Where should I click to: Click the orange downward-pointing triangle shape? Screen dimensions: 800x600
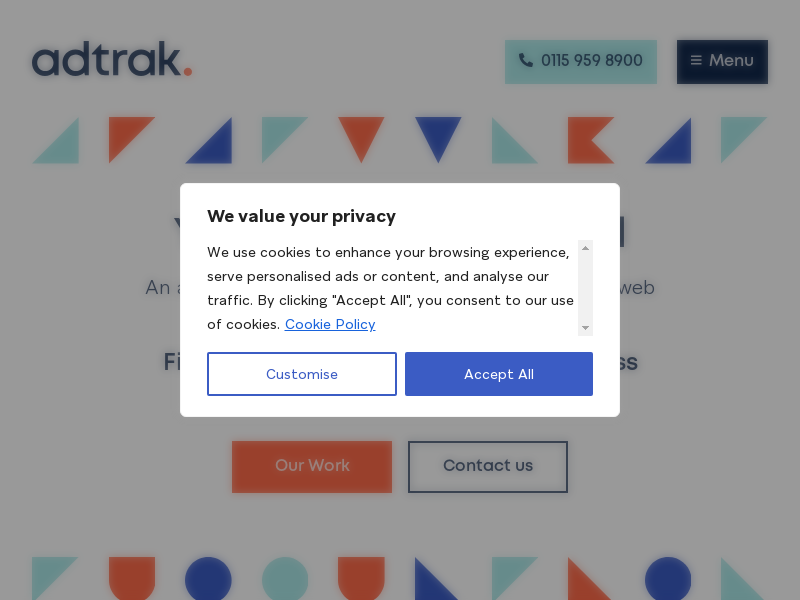point(361,135)
